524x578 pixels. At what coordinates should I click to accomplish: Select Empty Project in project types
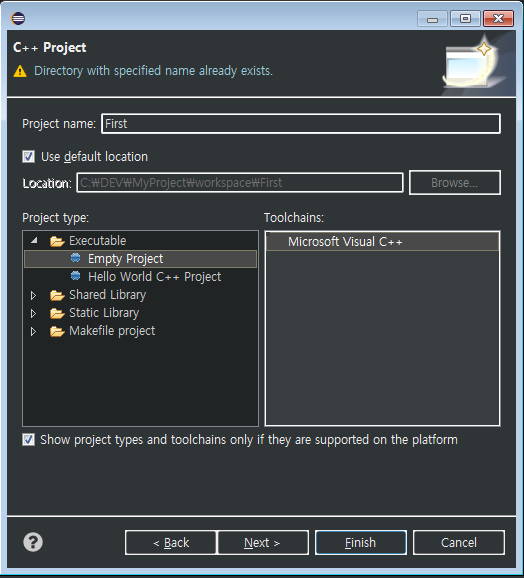click(x=140, y=259)
